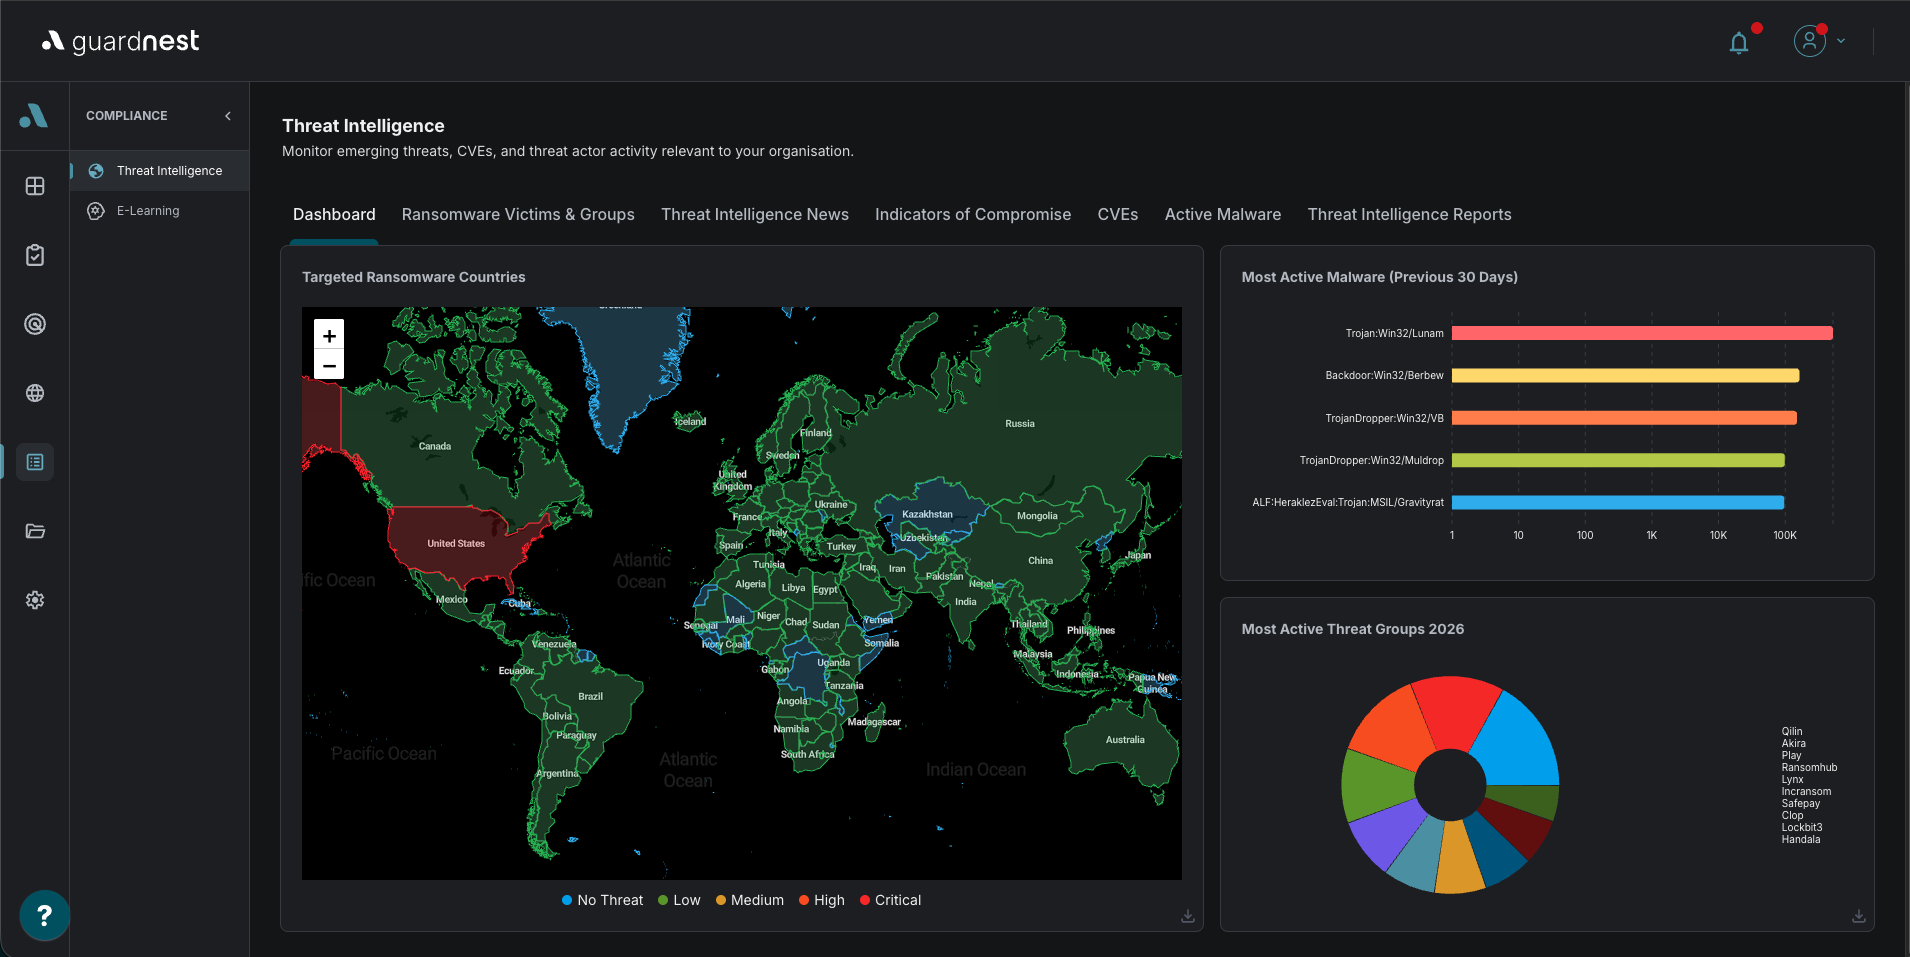The width and height of the screenshot is (1910, 957).
Task: Open the user profile avatar menu
Action: click(1810, 41)
